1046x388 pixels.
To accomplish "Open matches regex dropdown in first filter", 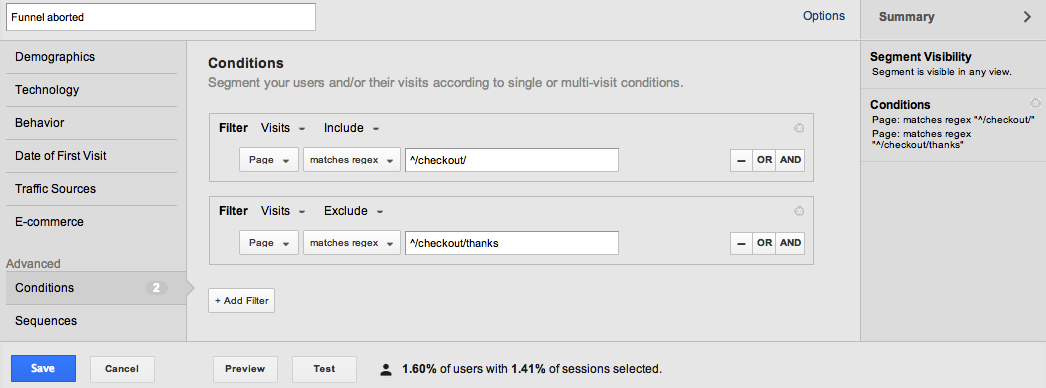I will tap(352, 160).
